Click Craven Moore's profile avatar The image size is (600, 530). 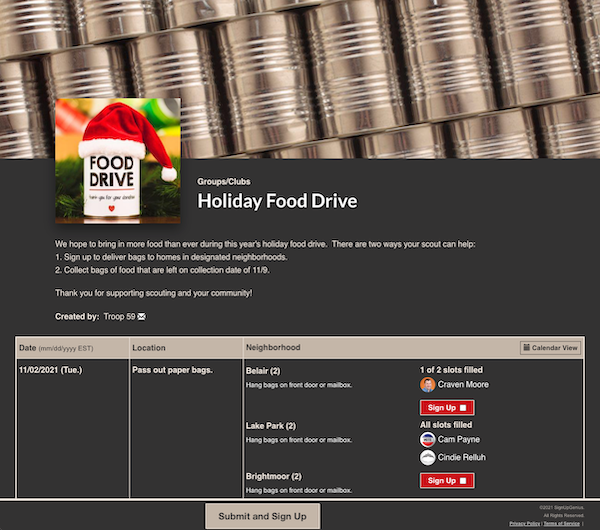pos(427,385)
